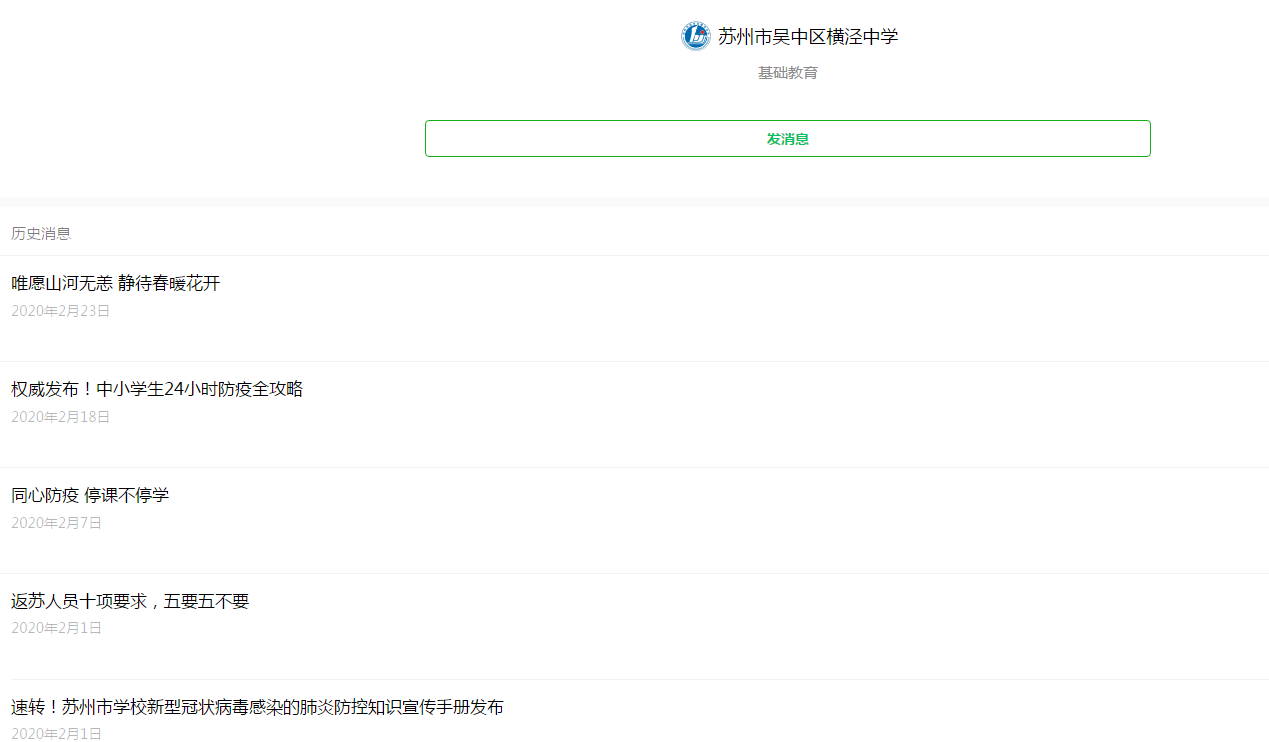Open article 唯愿山河无恙 静待春暖花开

(x=116, y=284)
